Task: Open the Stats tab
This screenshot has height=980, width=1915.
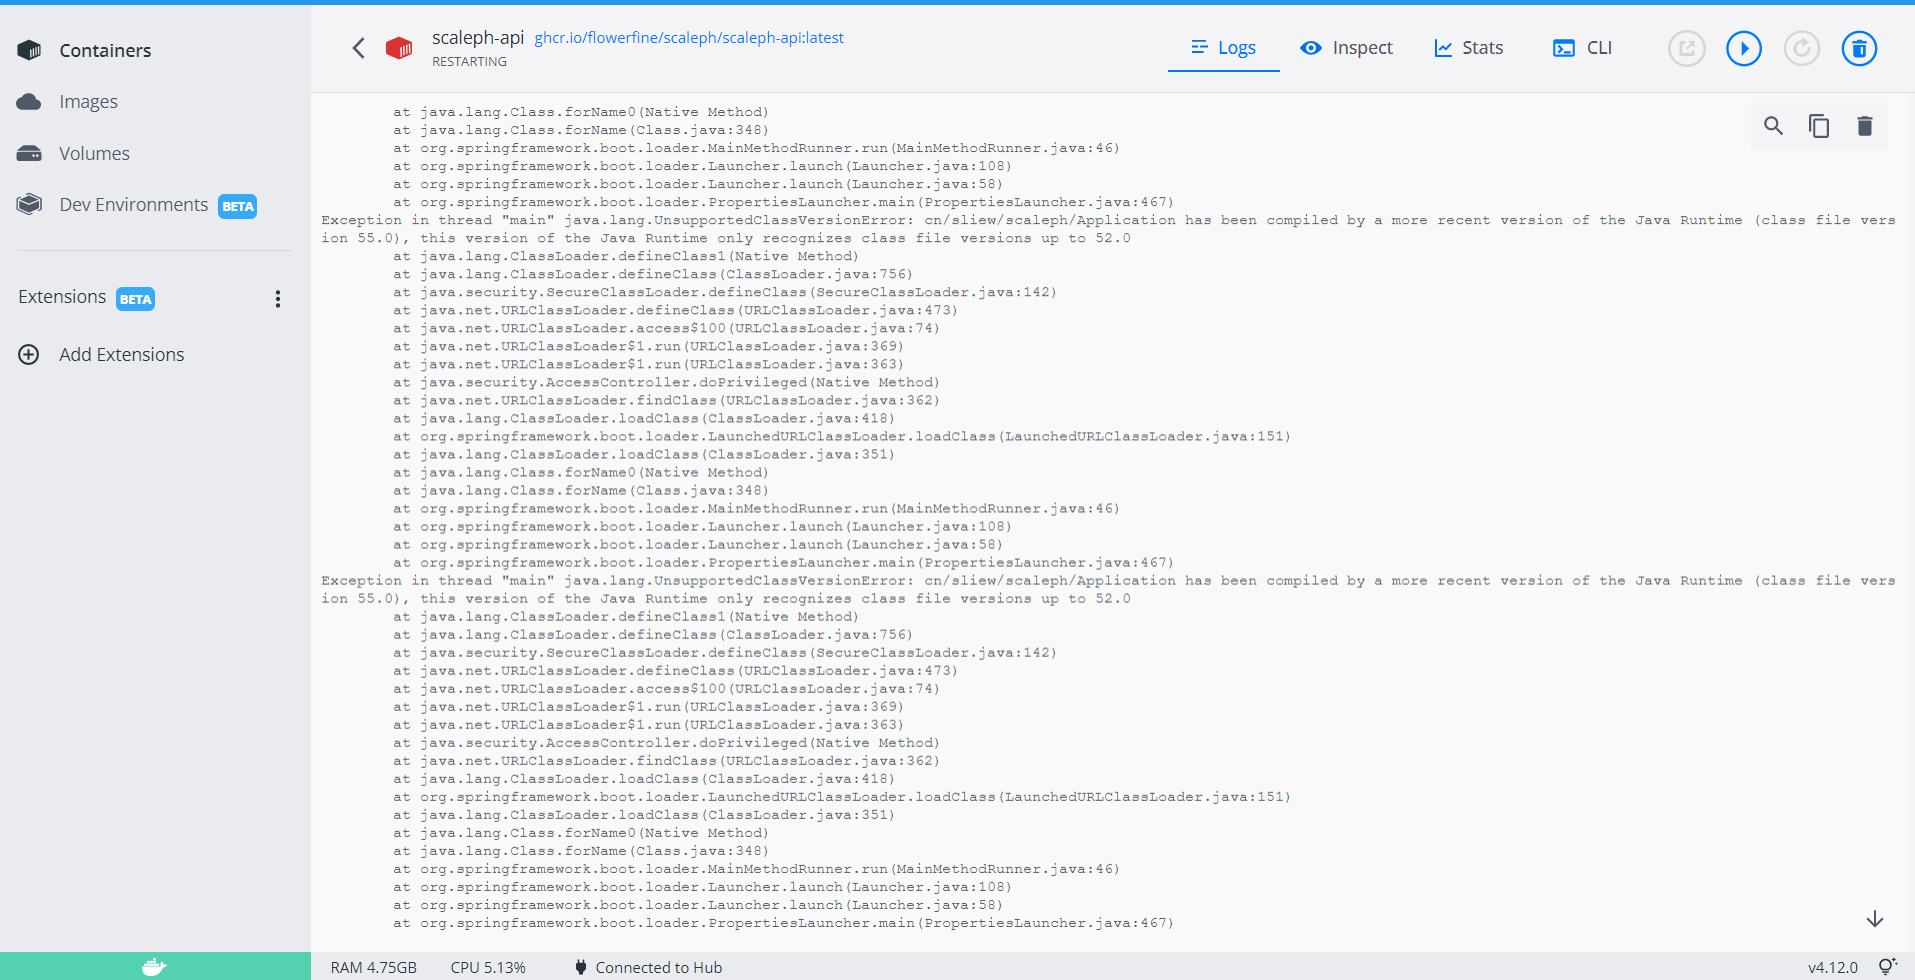Action: [x=1468, y=47]
